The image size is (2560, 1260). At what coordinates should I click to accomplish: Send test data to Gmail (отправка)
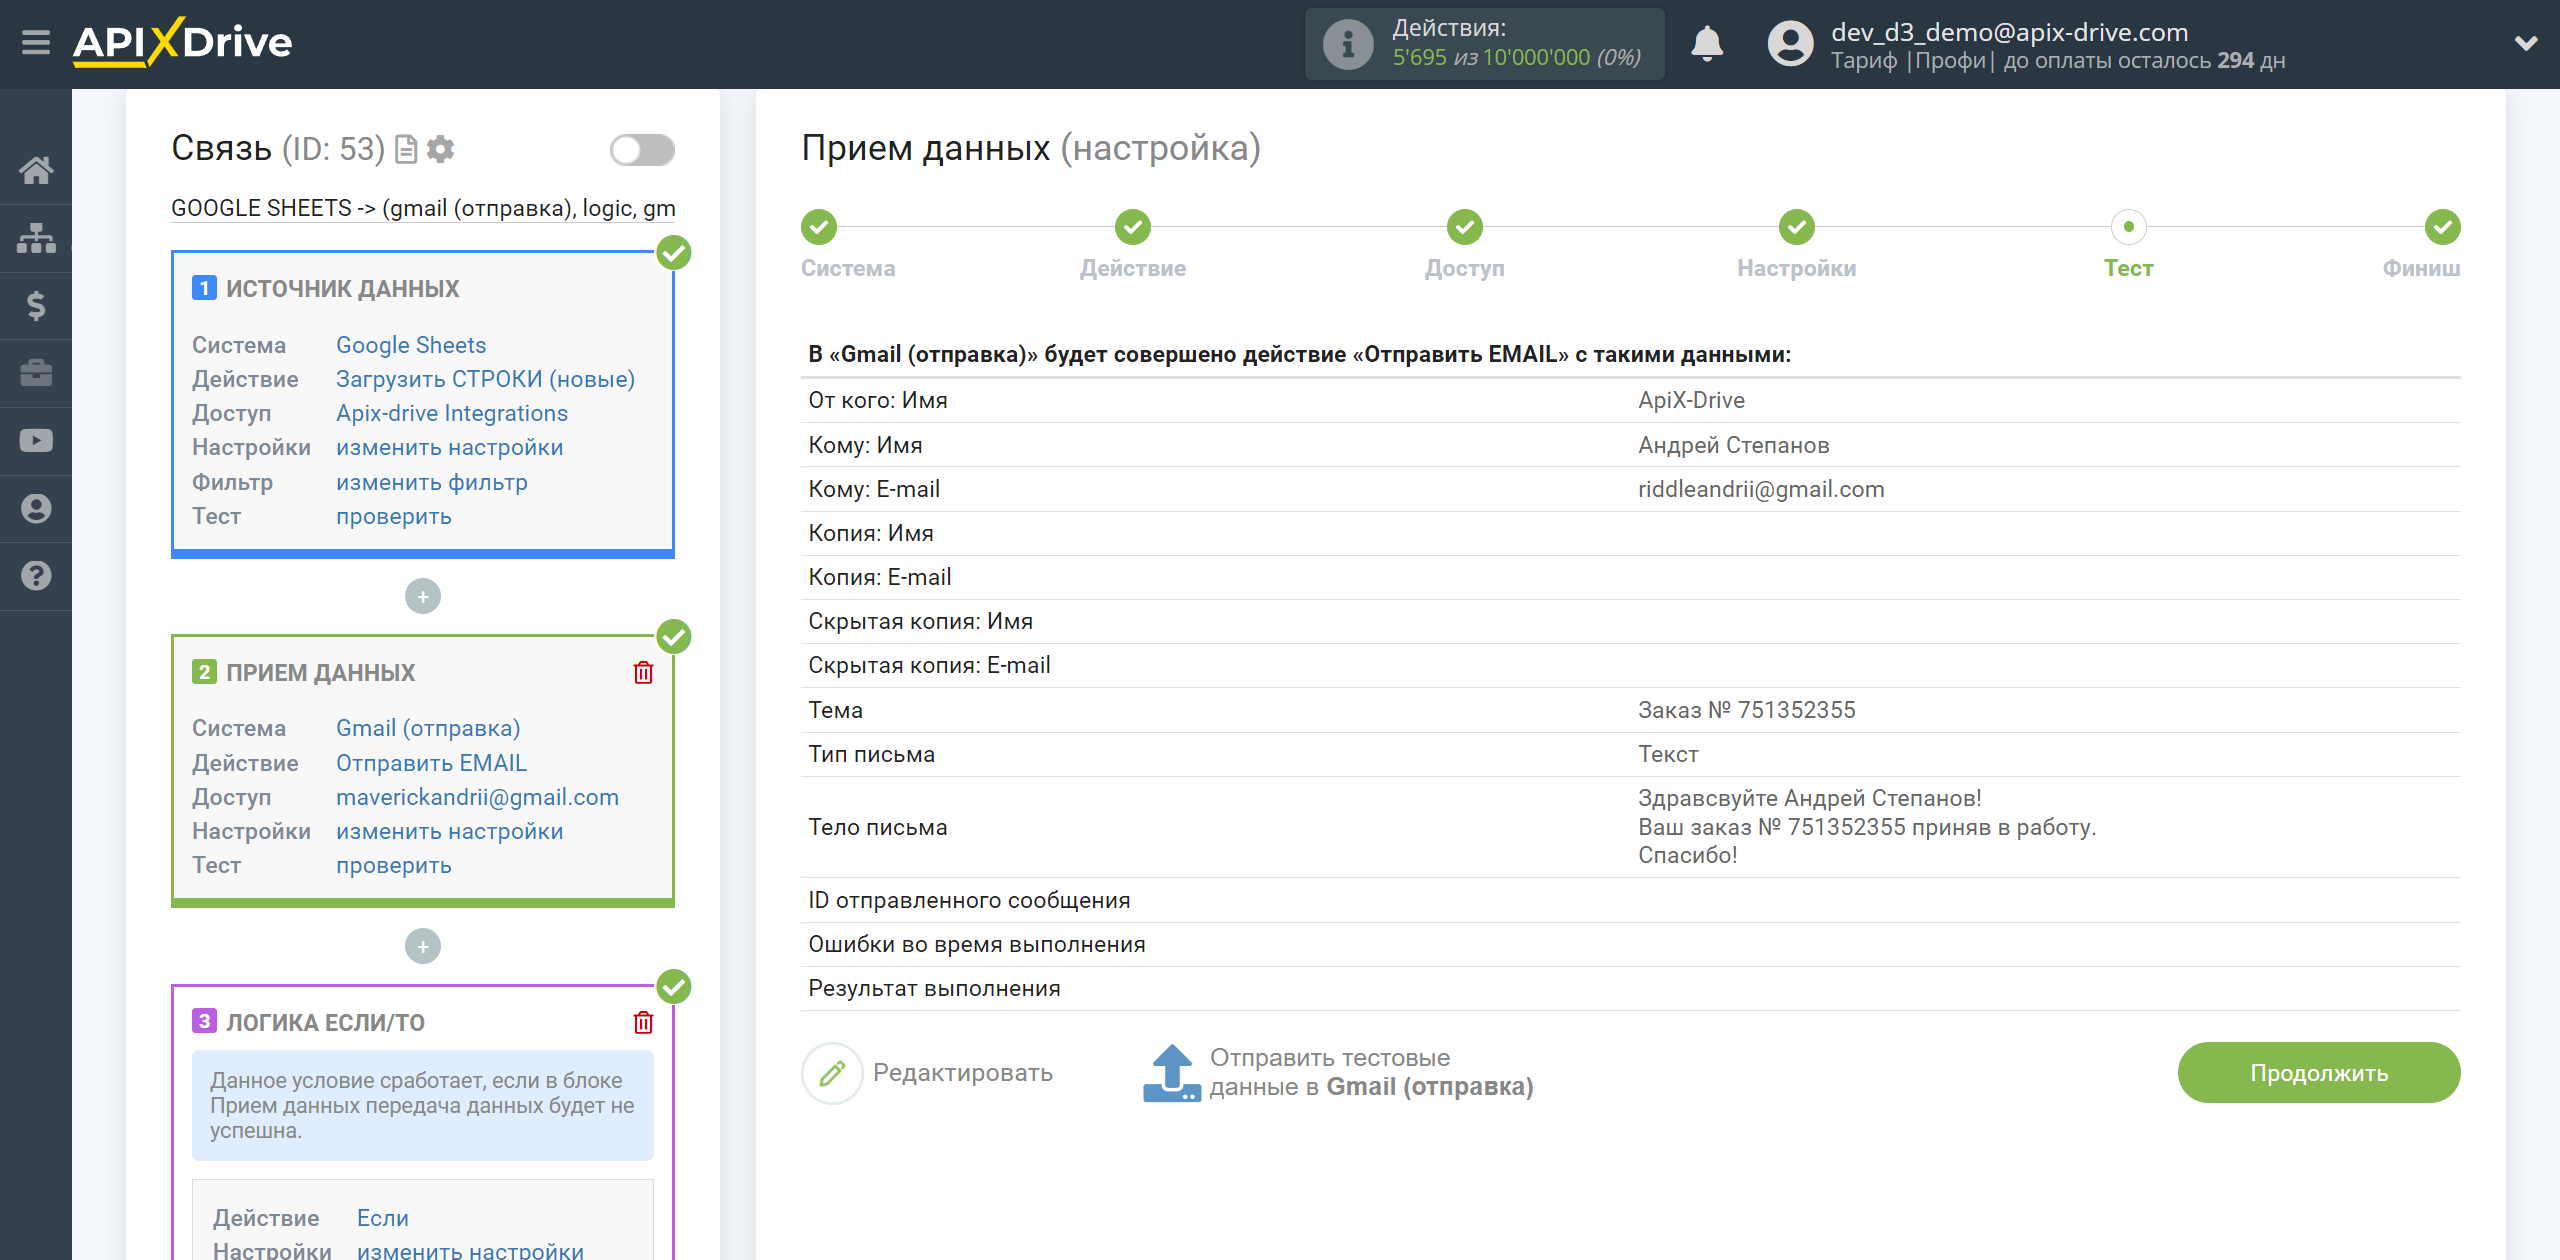pos(1338,1073)
